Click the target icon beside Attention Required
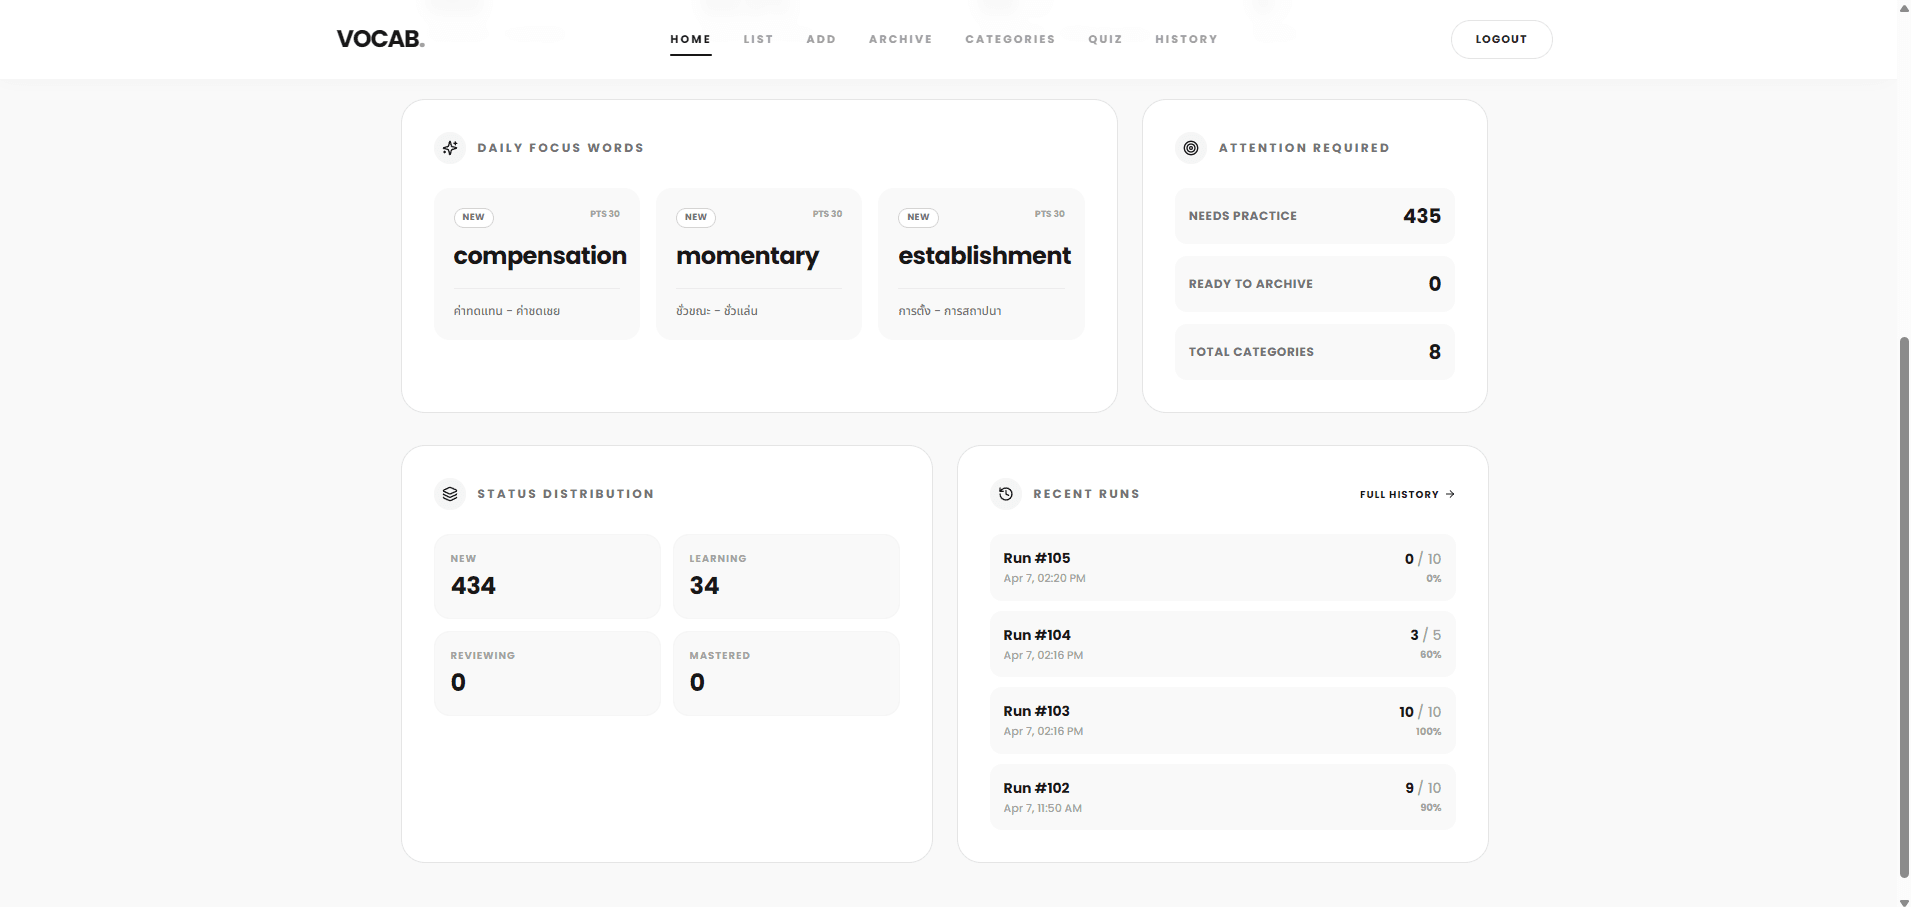 click(1190, 148)
